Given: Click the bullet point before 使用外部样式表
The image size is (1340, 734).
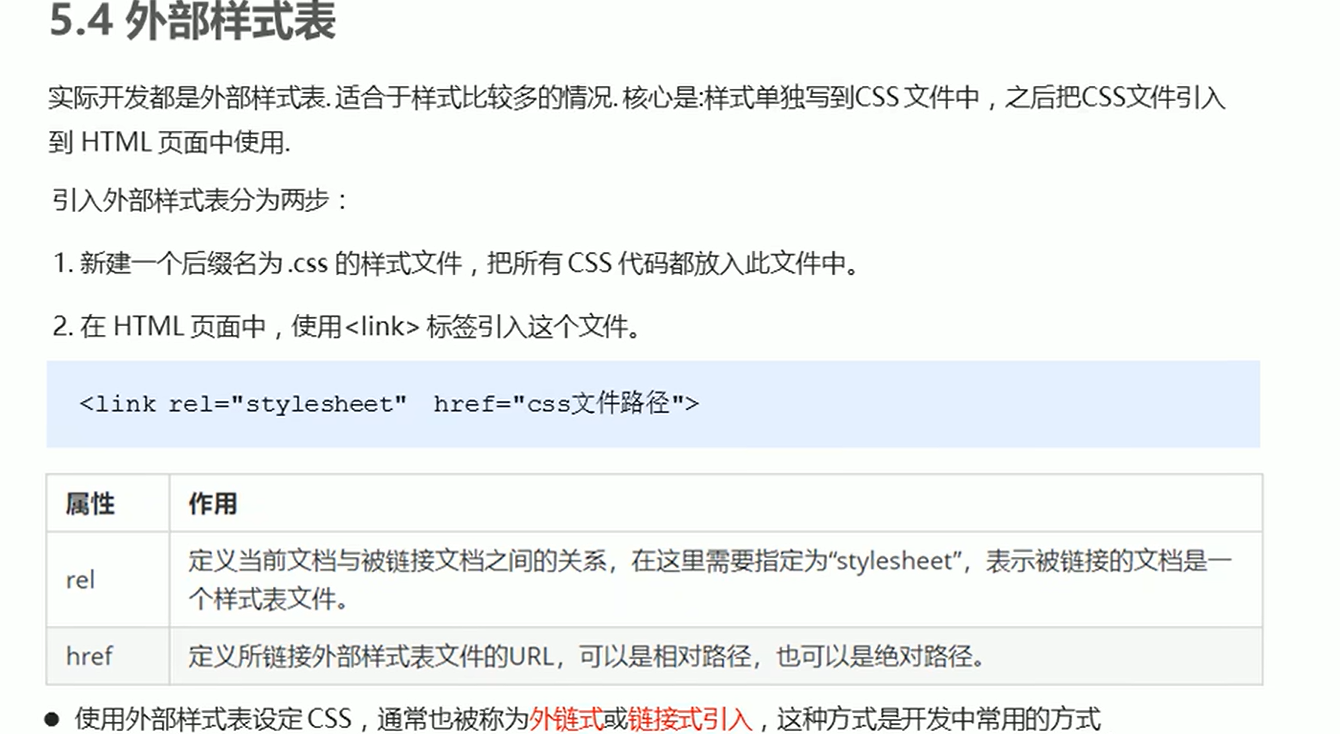Looking at the screenshot, I should pos(54,718).
